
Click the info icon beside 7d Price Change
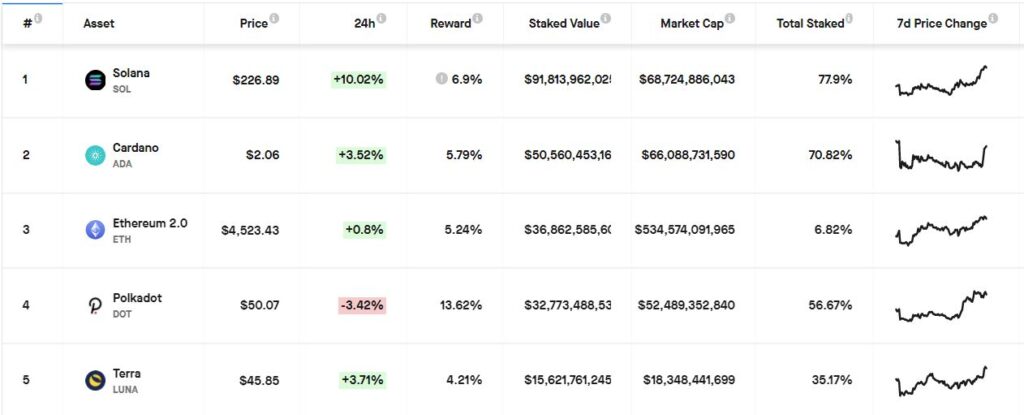point(993,19)
